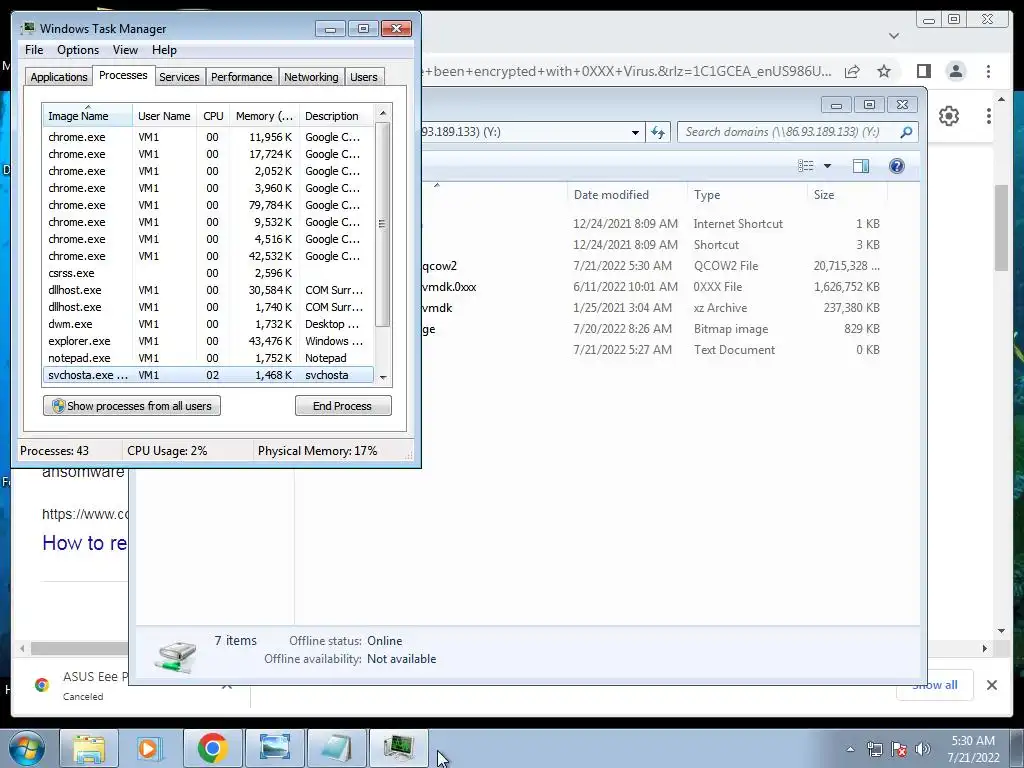Open the How to re… search result link
Viewport: 1024px width, 768px height.
point(84,543)
